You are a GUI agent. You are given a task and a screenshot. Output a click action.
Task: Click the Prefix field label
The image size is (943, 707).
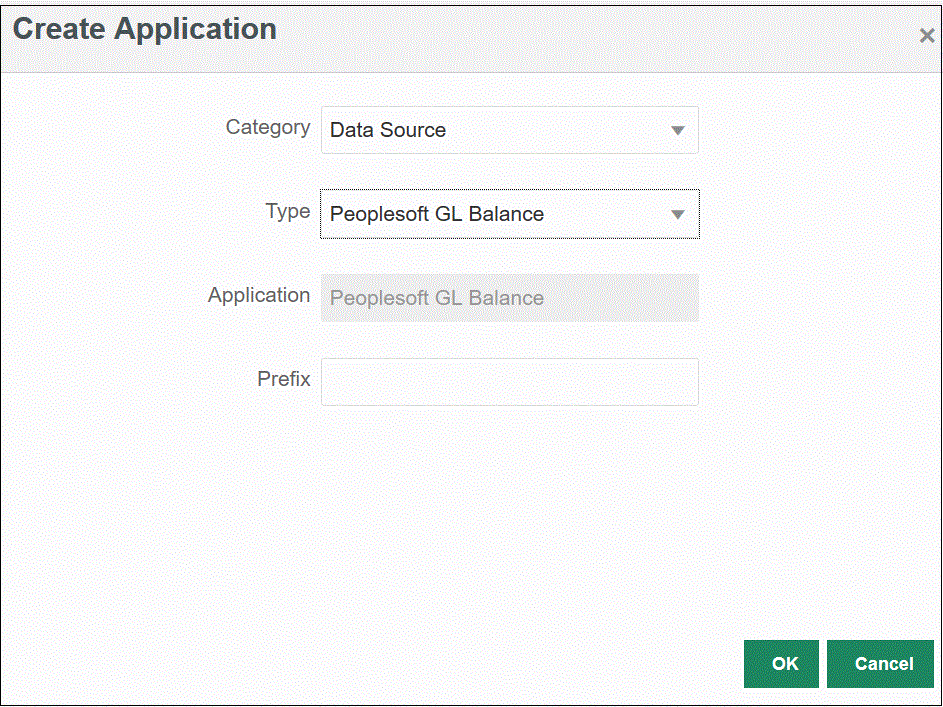(283, 380)
